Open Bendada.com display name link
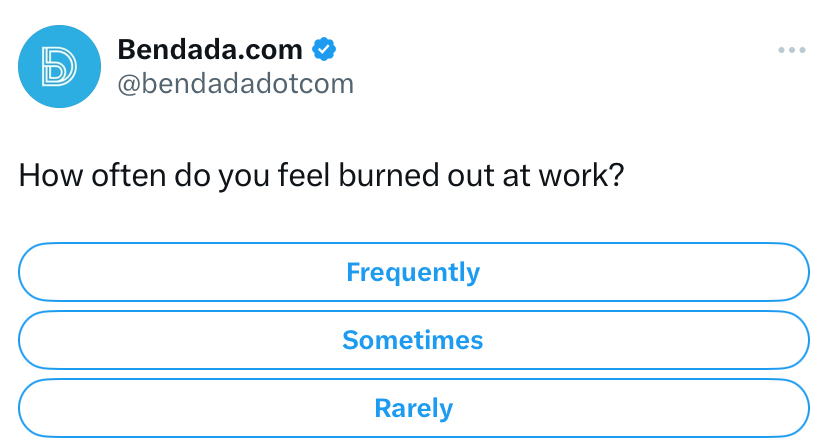Screen dimensions: 828x448 click(x=210, y=50)
